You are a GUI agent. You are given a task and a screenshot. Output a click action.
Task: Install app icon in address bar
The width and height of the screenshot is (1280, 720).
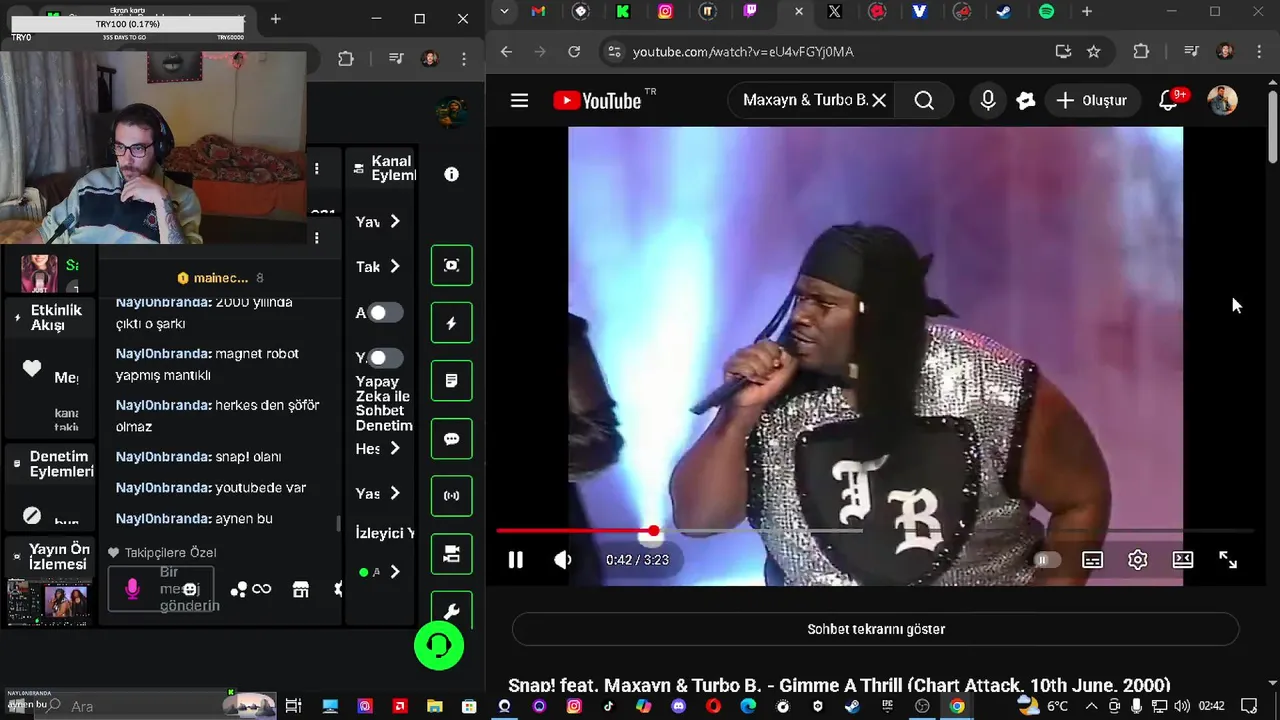1063,51
